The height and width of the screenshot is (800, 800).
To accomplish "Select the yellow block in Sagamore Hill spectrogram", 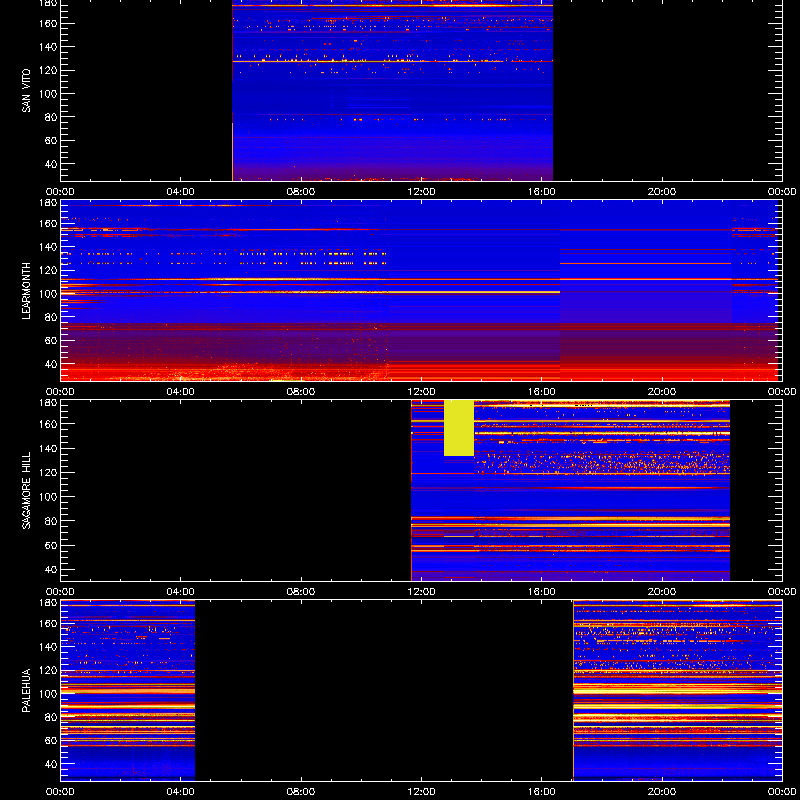I will click(x=459, y=428).
